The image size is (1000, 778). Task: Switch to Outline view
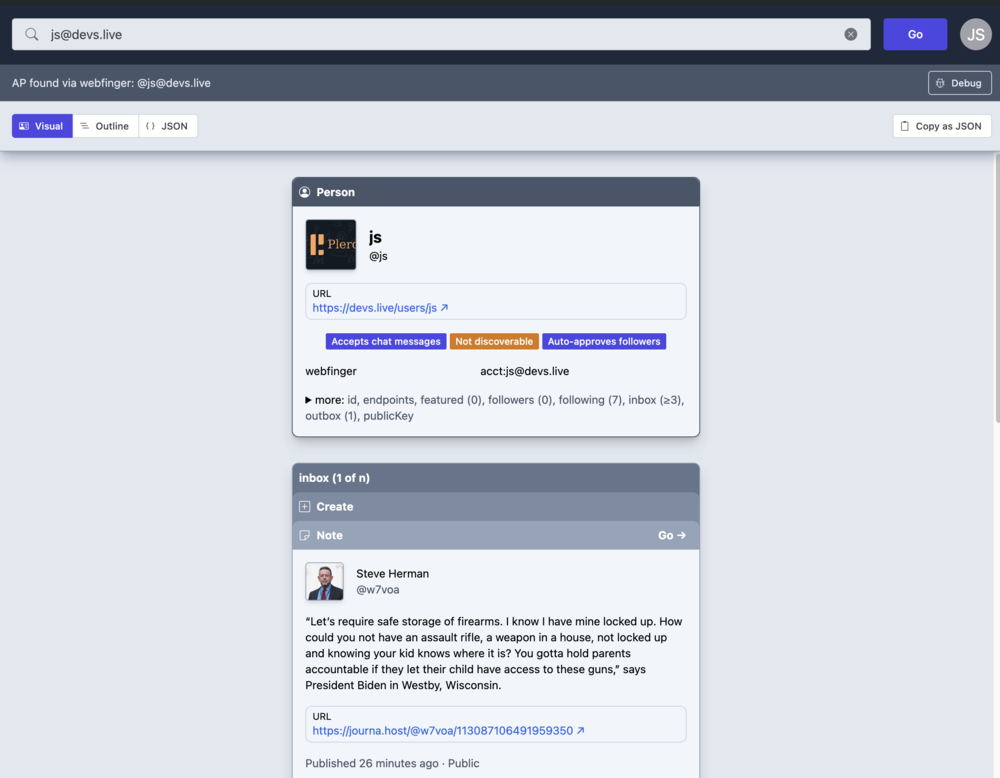105,126
